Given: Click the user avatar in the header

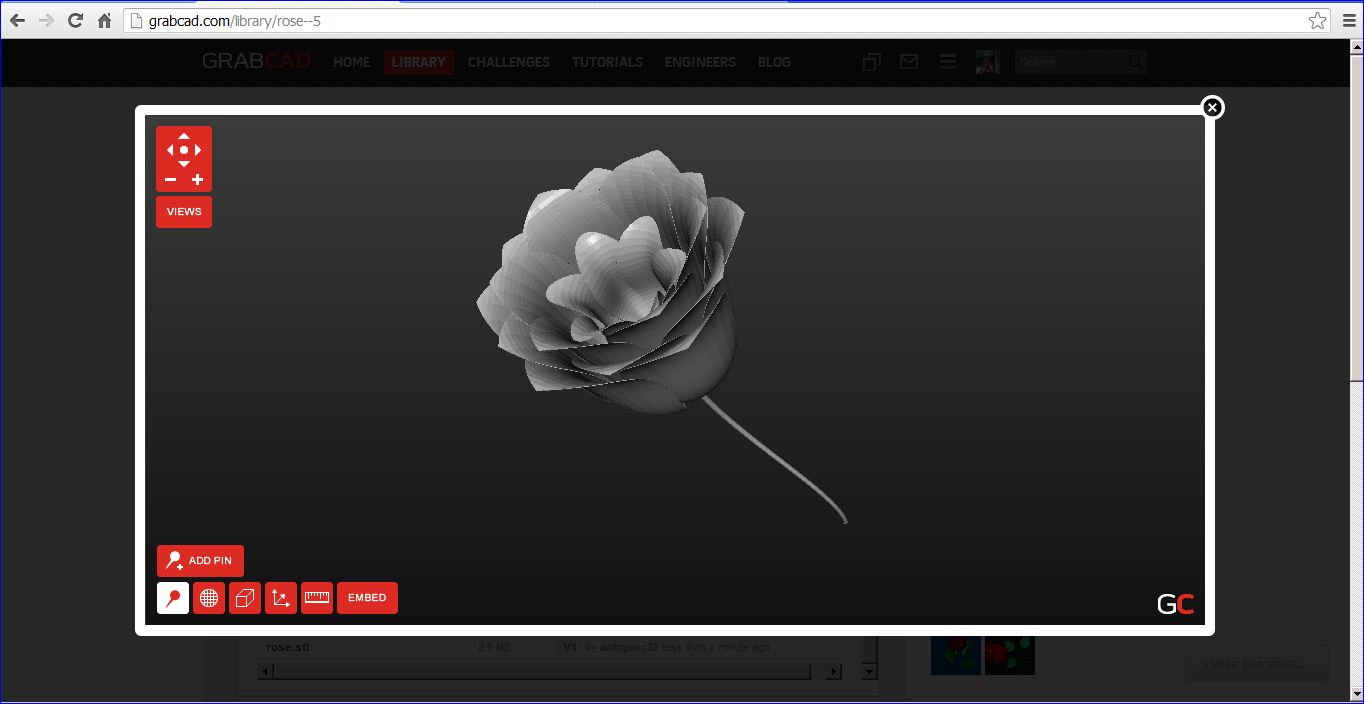Looking at the screenshot, I should click(987, 62).
